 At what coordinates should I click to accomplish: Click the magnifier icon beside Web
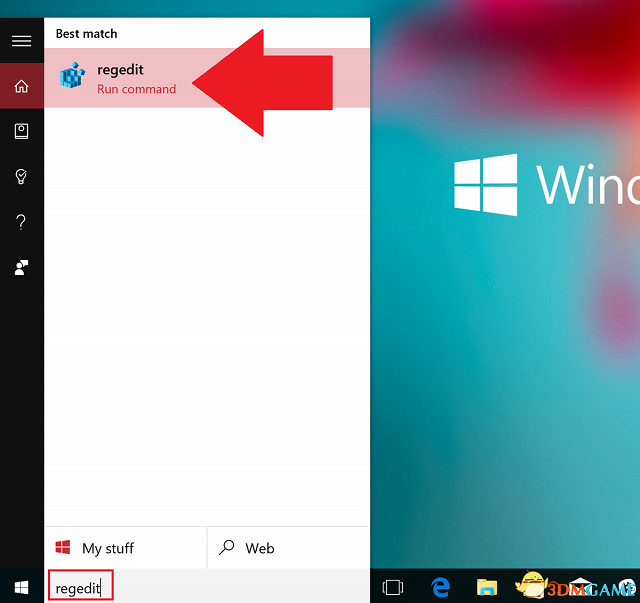point(228,548)
